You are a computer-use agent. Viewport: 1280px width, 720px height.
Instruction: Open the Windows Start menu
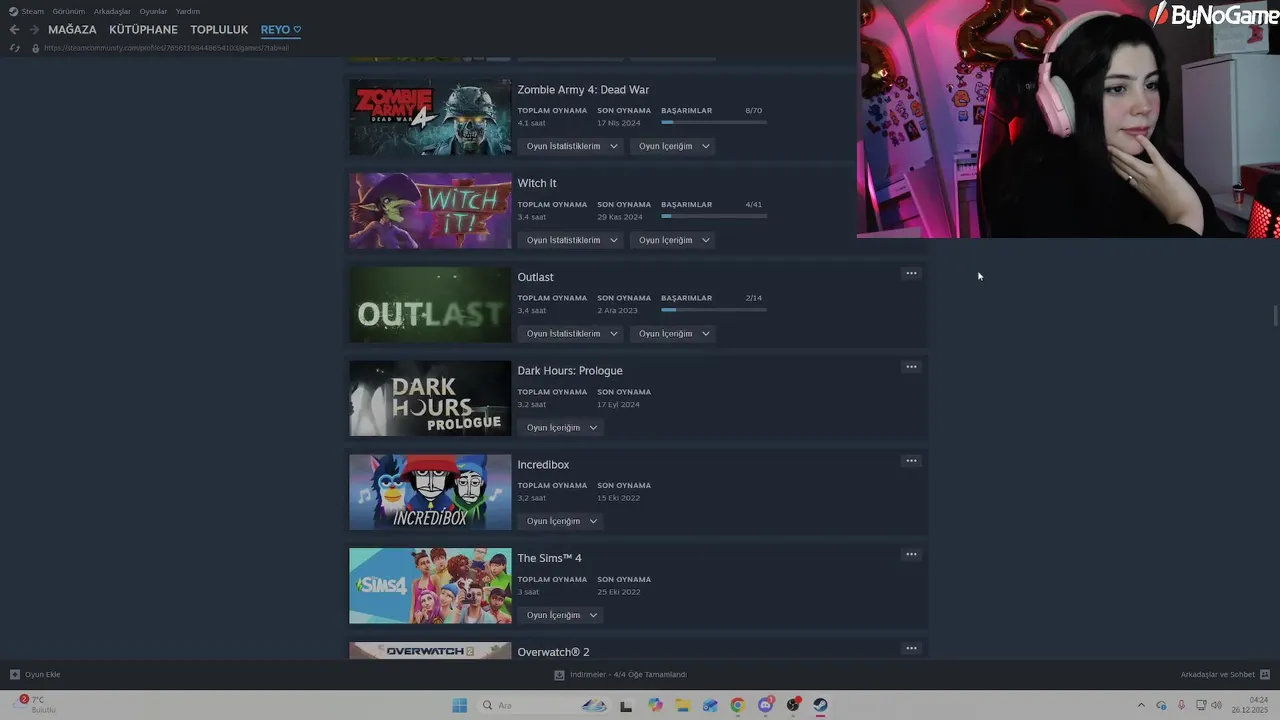(x=459, y=705)
